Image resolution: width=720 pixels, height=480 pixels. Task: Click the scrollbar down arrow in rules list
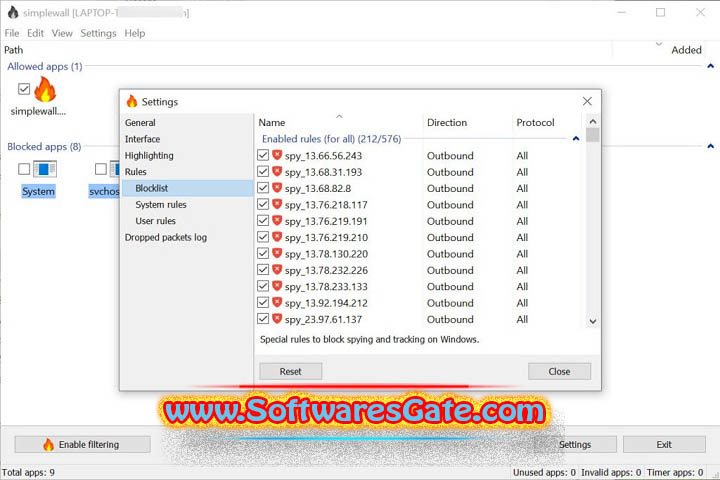click(x=593, y=321)
